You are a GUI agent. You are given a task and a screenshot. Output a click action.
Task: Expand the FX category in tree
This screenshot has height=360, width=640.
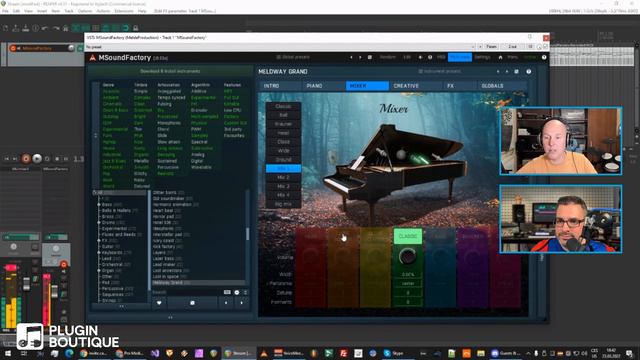pyautogui.click(x=99, y=241)
